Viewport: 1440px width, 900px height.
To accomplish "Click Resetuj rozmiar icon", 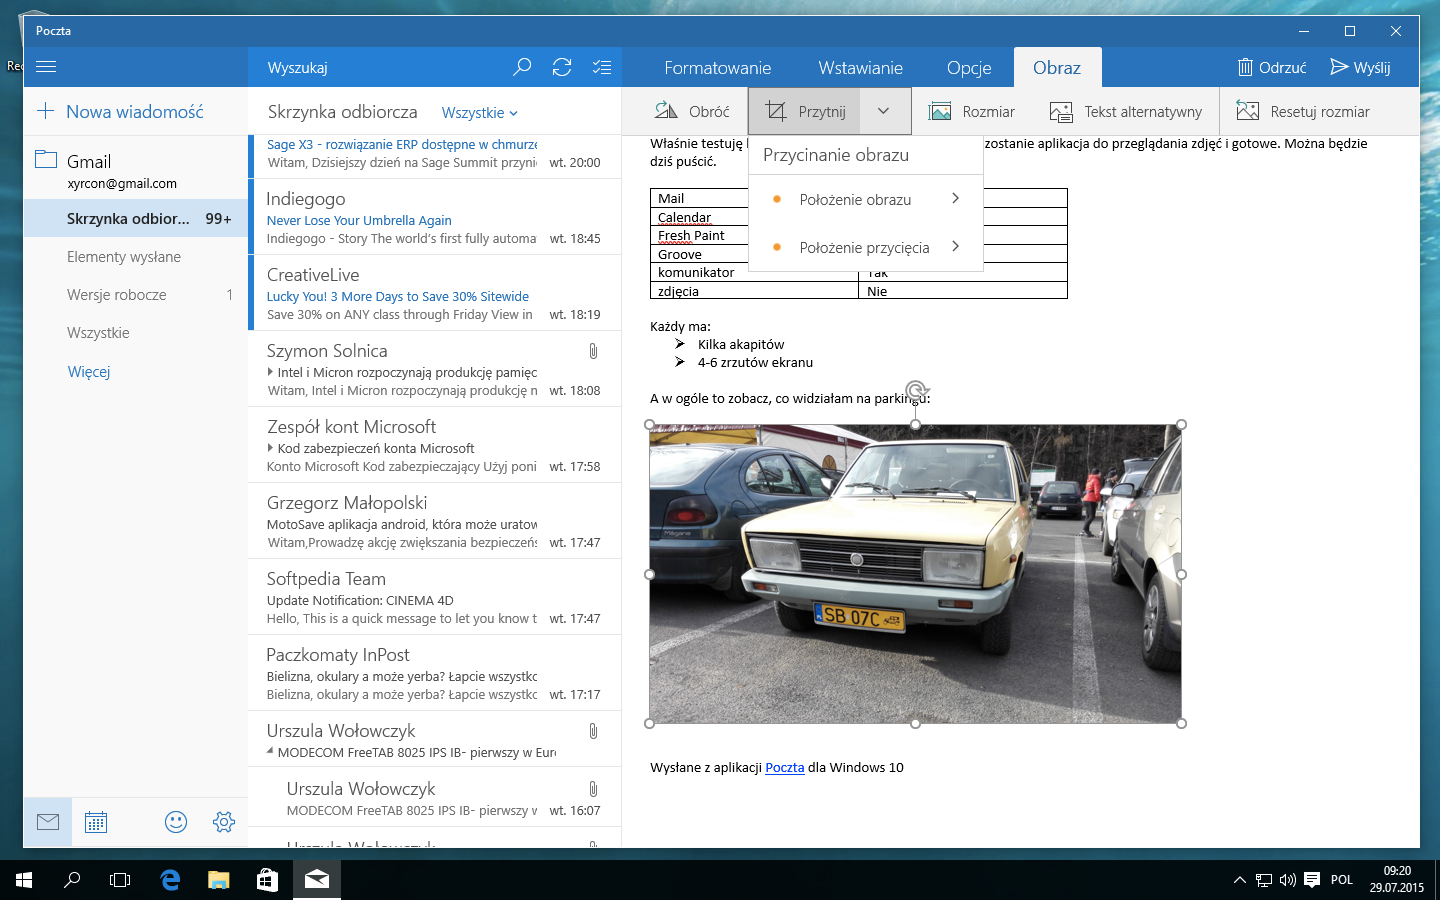I will pos(1247,111).
